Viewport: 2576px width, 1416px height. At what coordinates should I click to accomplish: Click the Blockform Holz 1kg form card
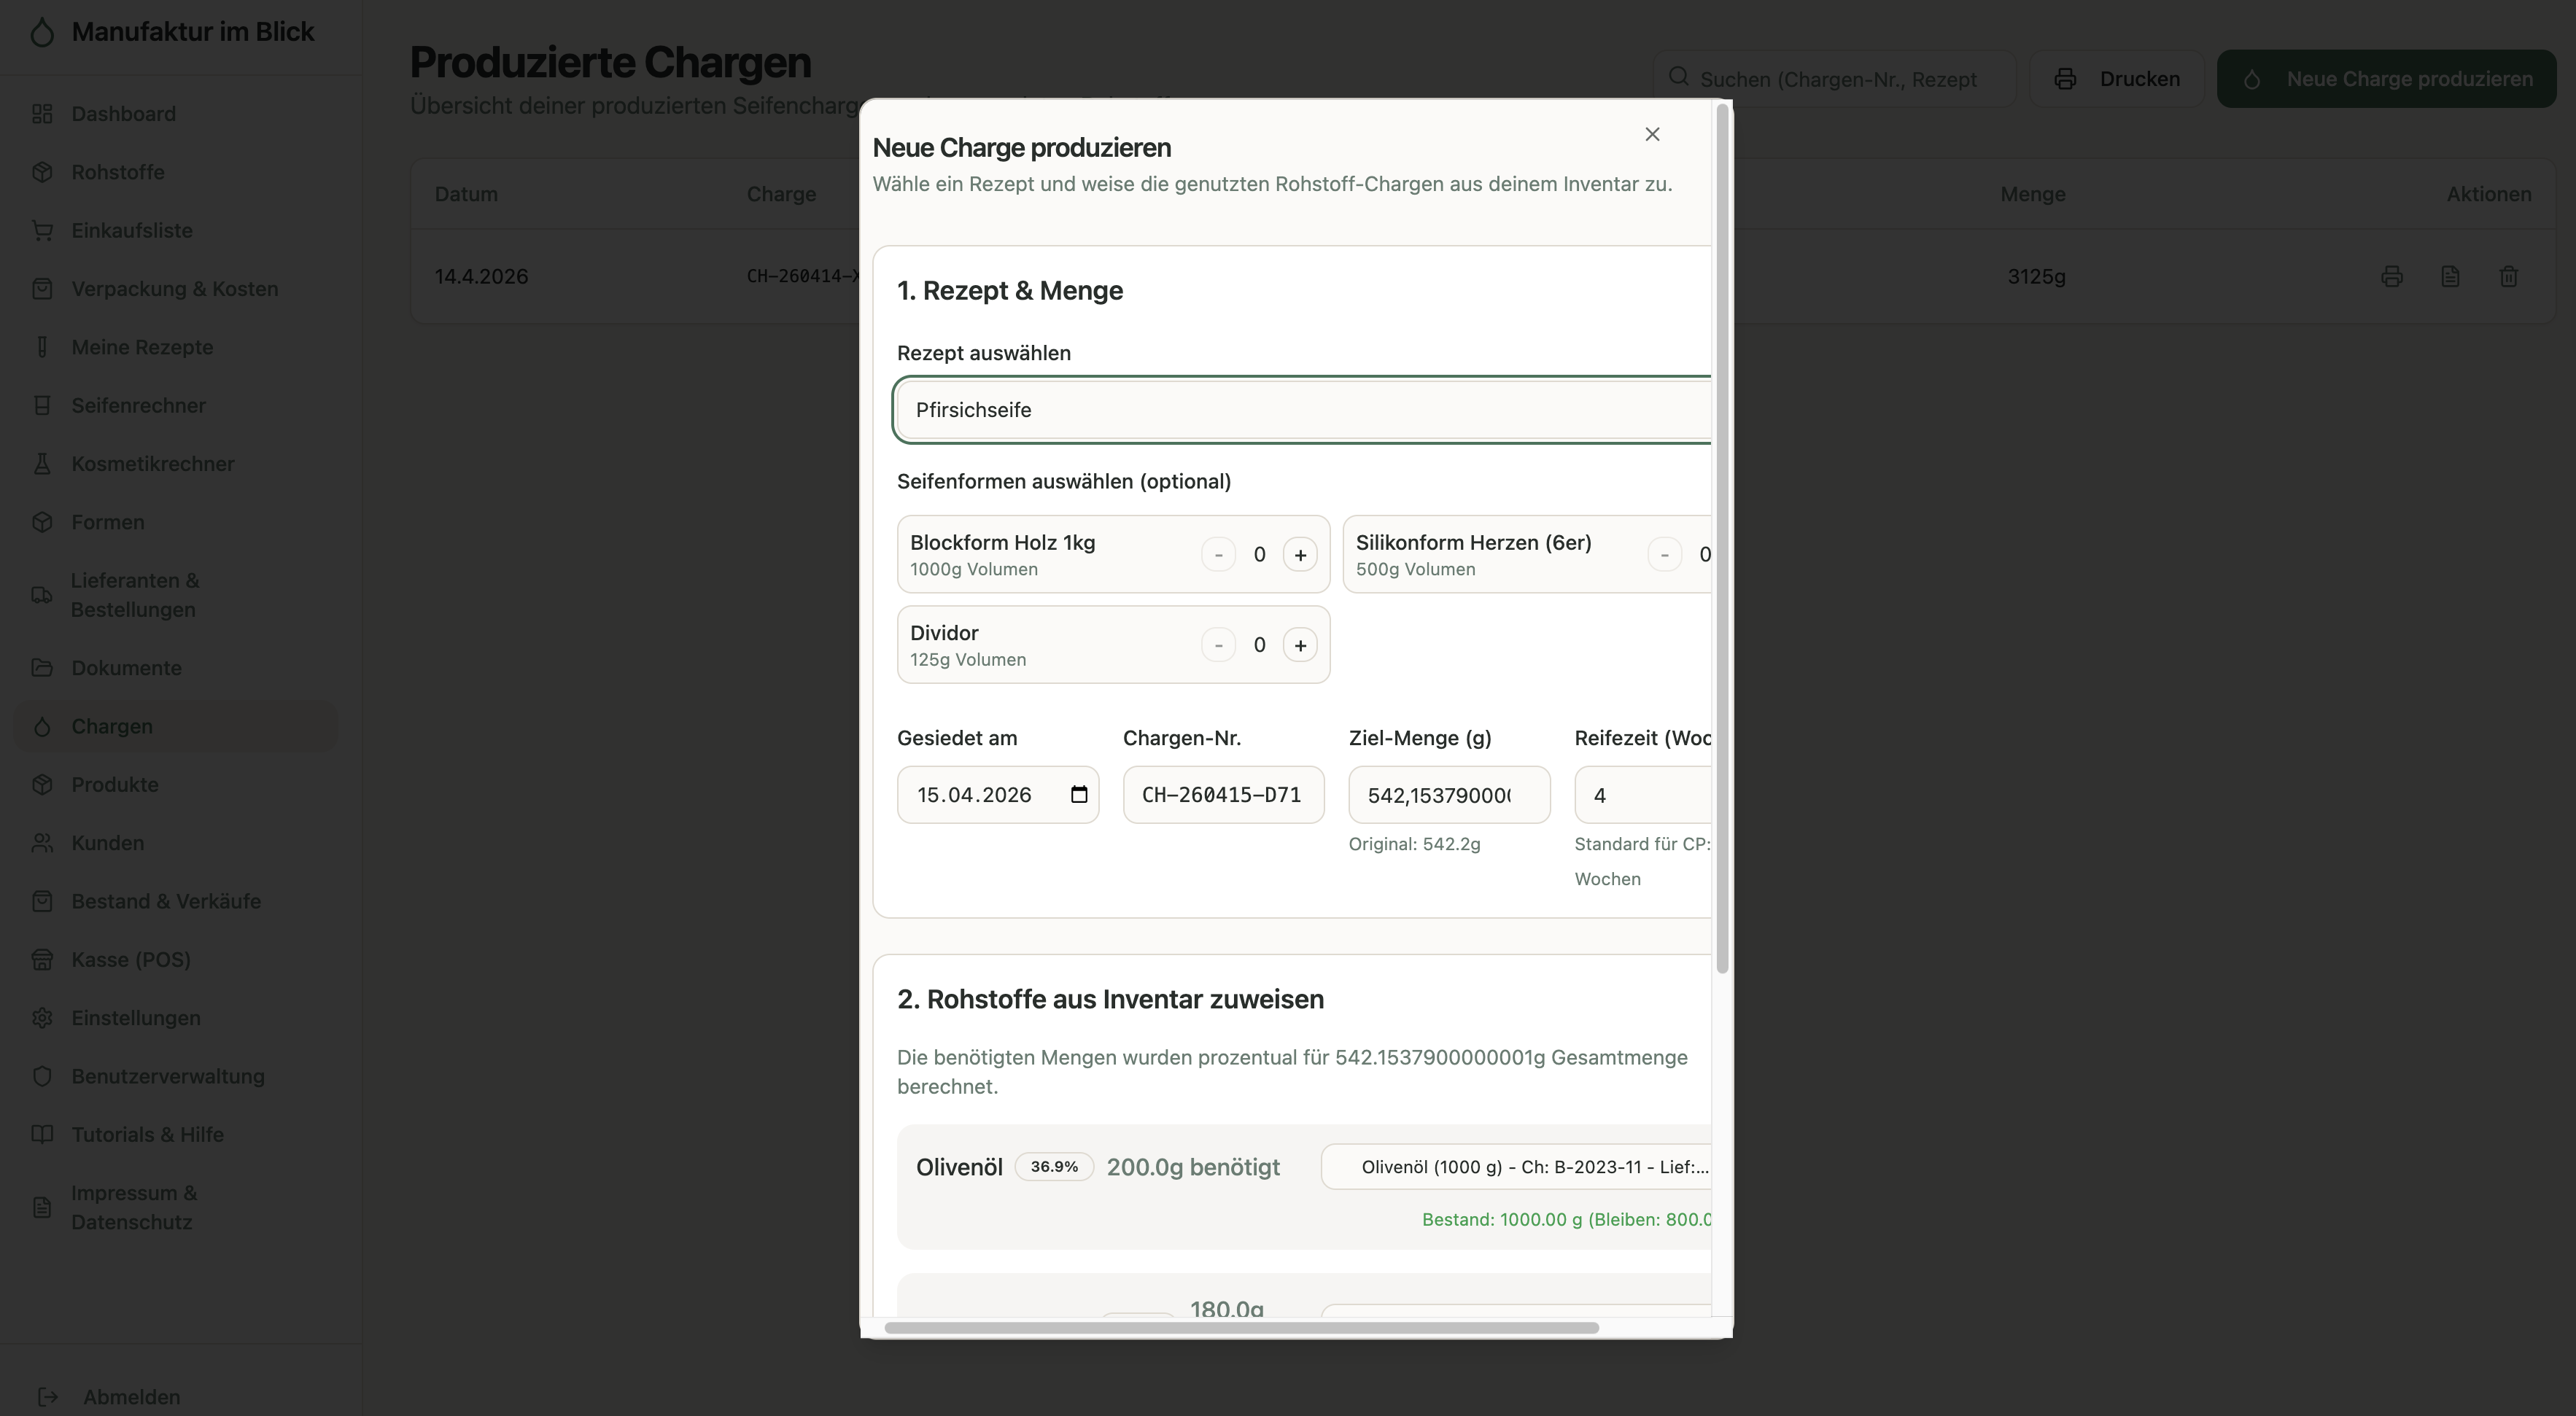tap(1113, 555)
